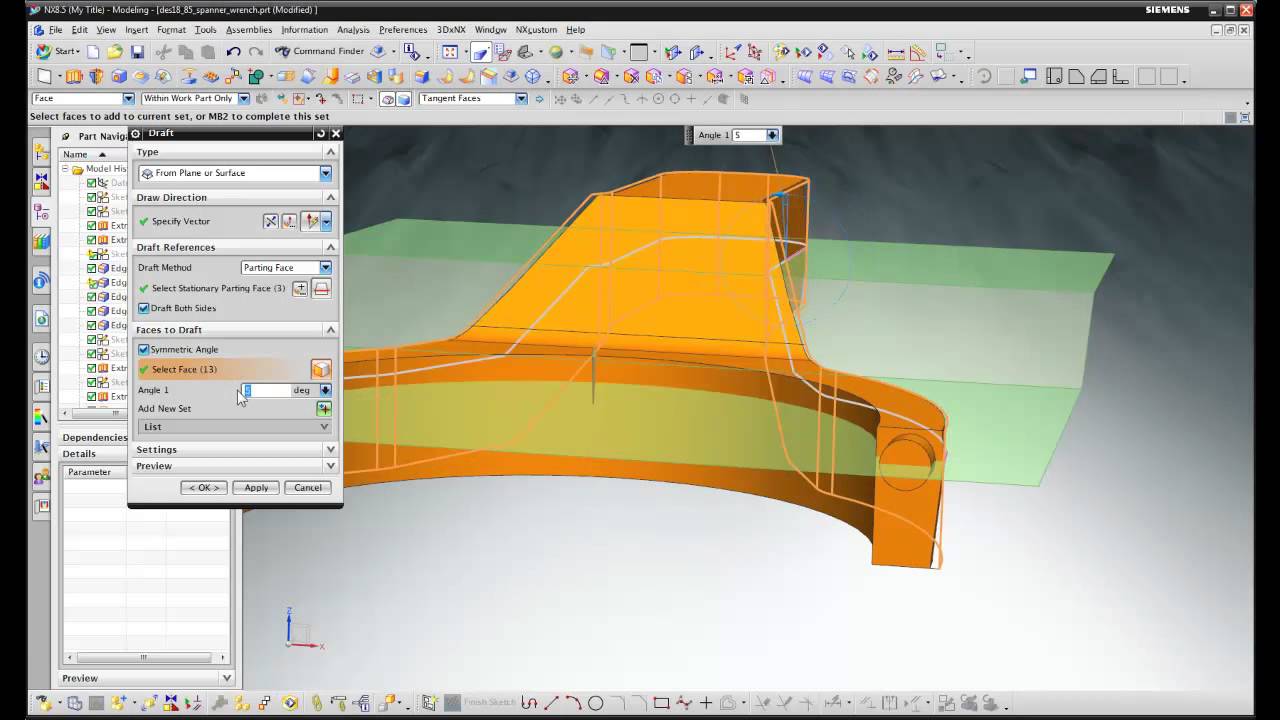Viewport: 1280px width, 720px height.
Task: Collapse the Draft References section
Action: (x=330, y=247)
